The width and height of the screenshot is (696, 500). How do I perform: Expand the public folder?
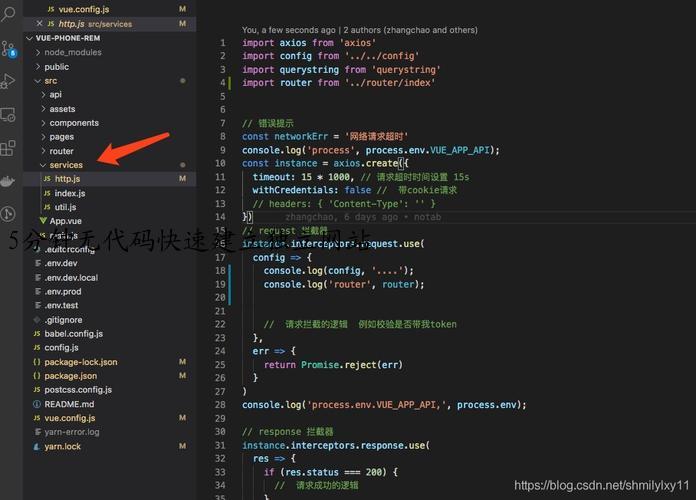[56, 67]
